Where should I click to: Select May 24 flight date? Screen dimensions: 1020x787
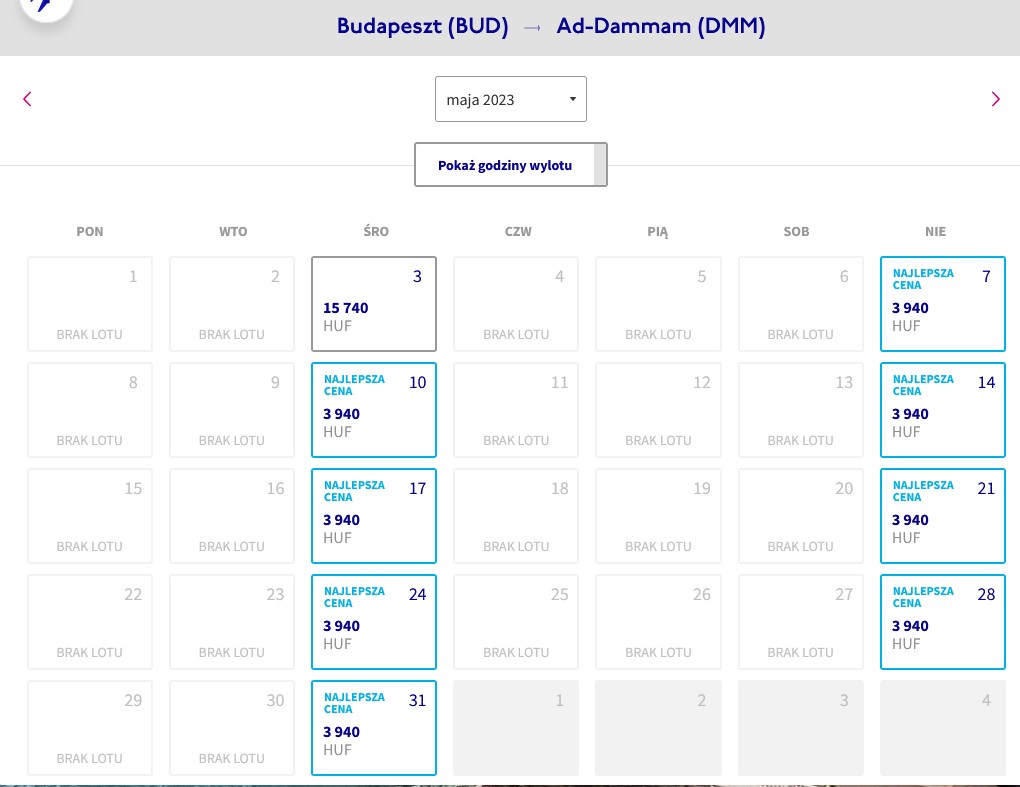(374, 622)
